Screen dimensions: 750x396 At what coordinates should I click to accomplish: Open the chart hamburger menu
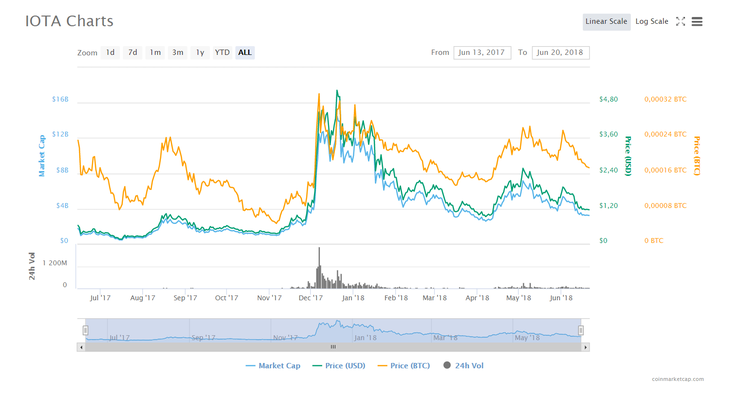pos(697,22)
